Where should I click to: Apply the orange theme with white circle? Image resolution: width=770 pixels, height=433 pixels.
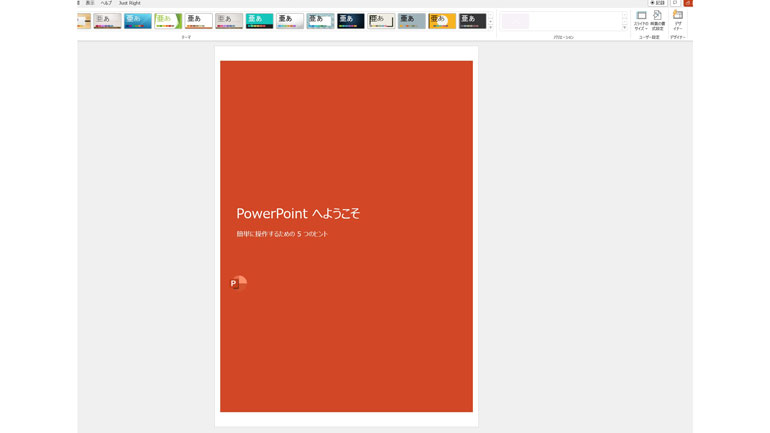(x=442, y=21)
